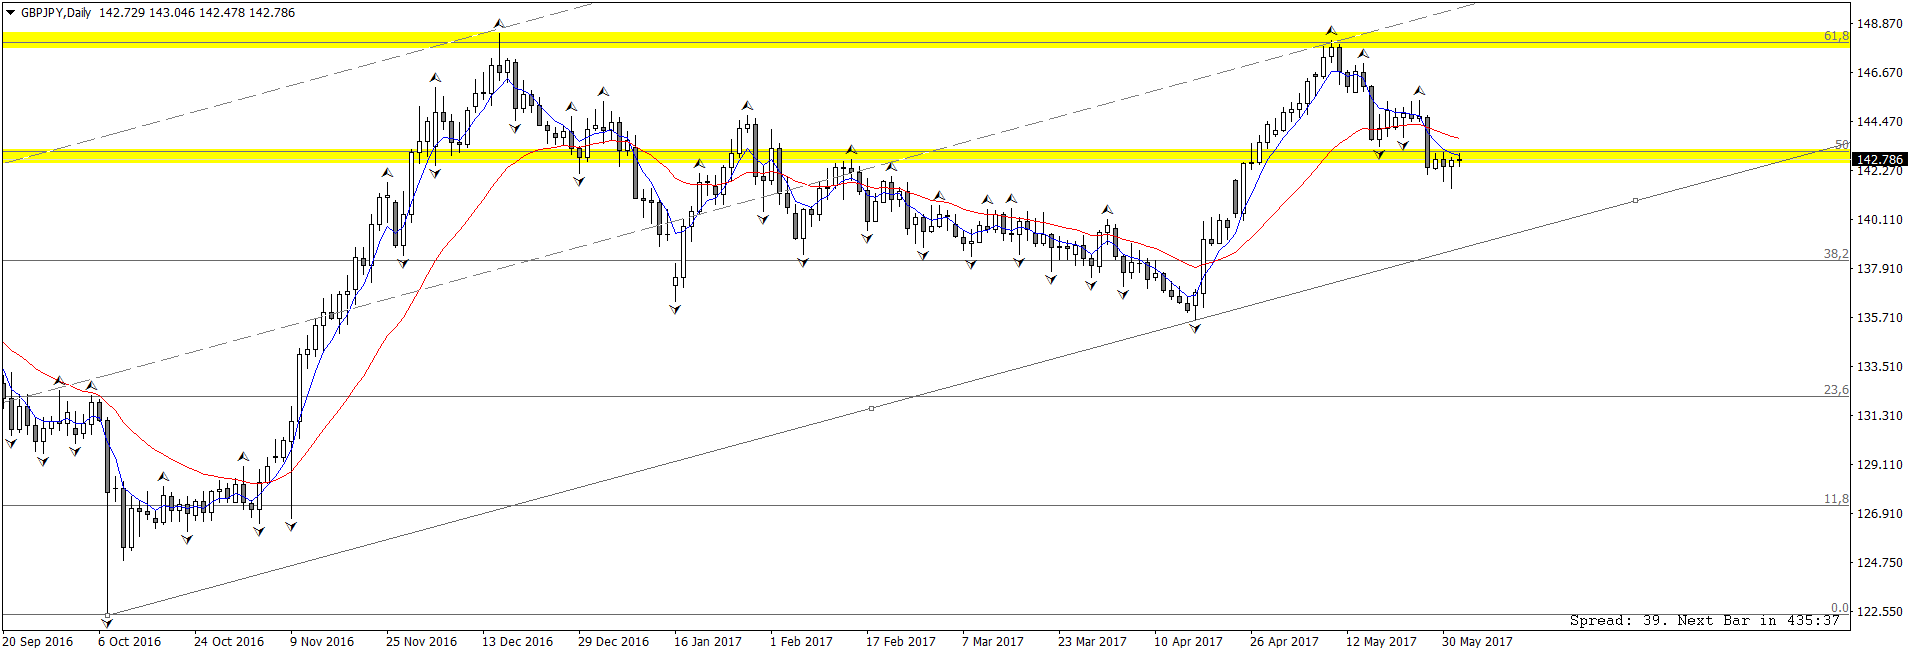The height and width of the screenshot is (654, 1910).
Task: Click the 7 Mar 2017 date label
Action: point(993,642)
